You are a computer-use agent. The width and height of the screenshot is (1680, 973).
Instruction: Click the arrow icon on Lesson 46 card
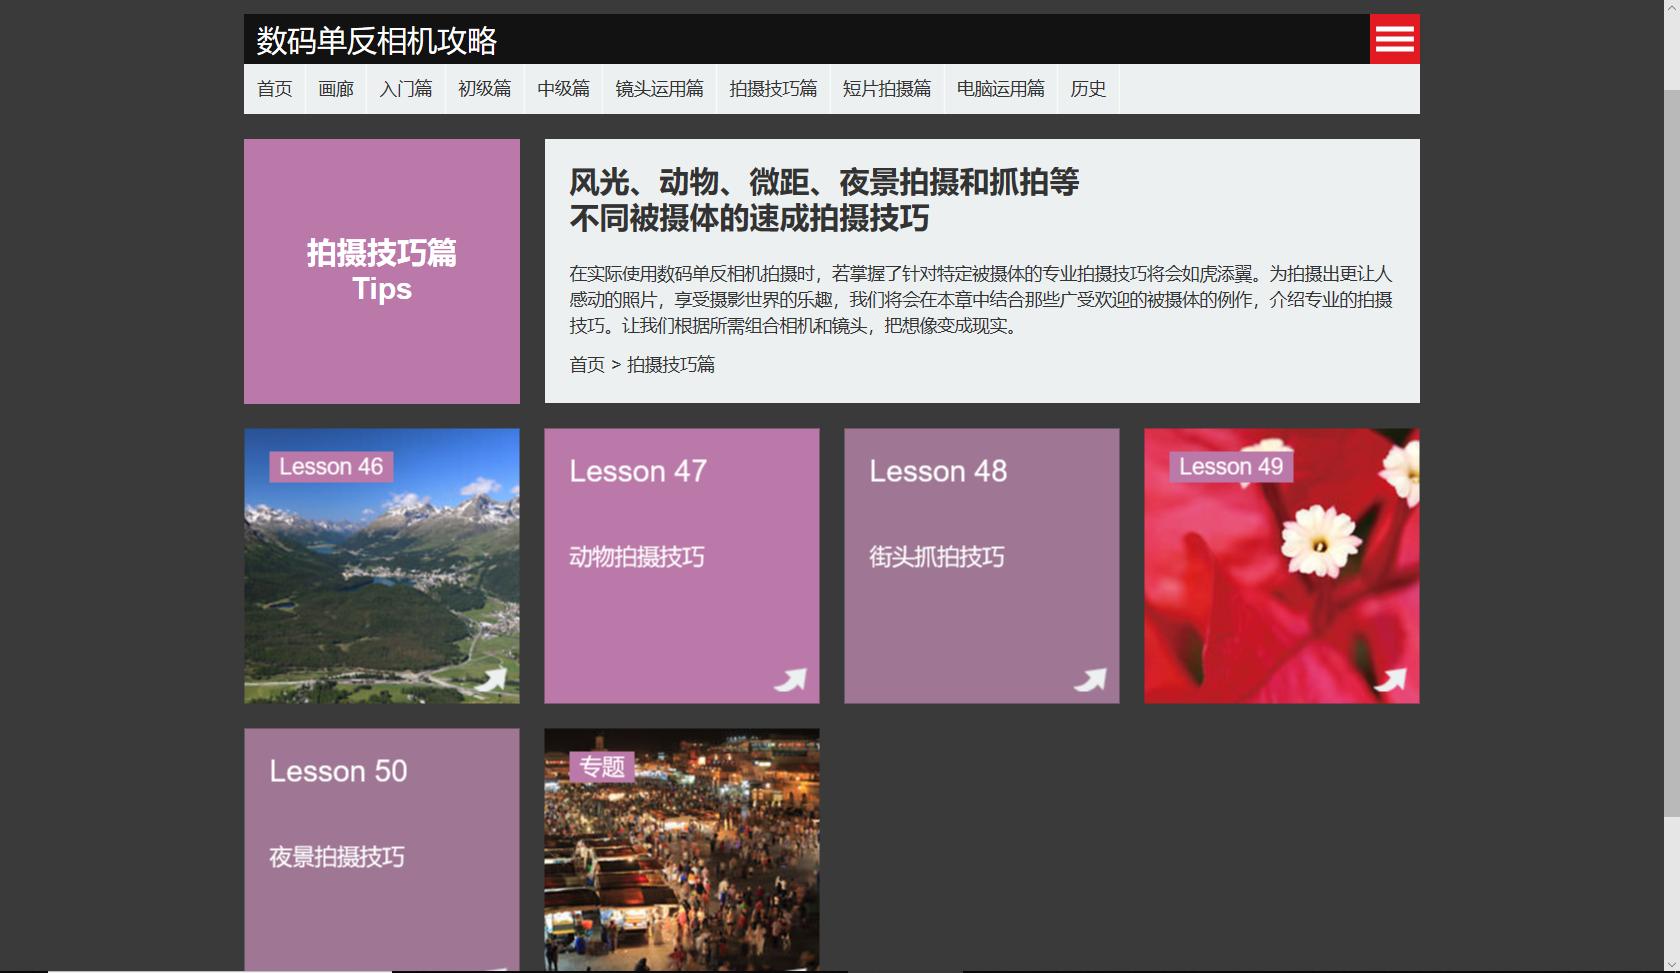point(492,678)
